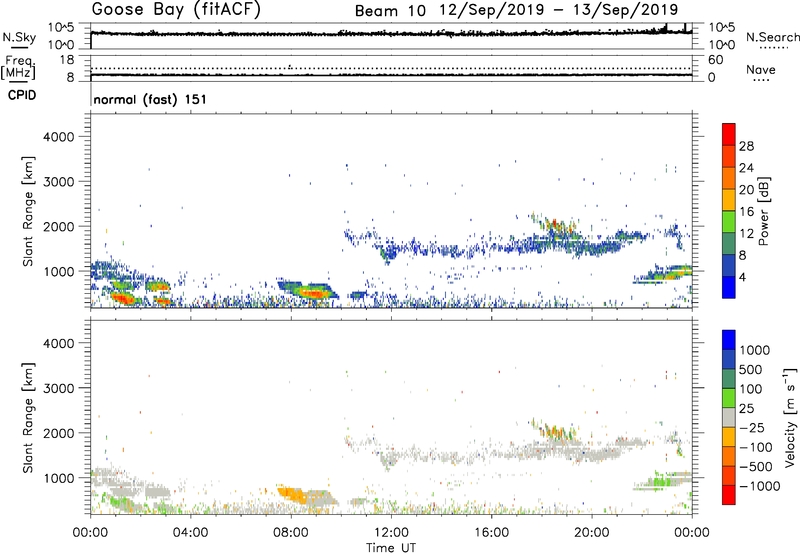
Task: Click the Power [dB] colorbar label
Action: 763,211
